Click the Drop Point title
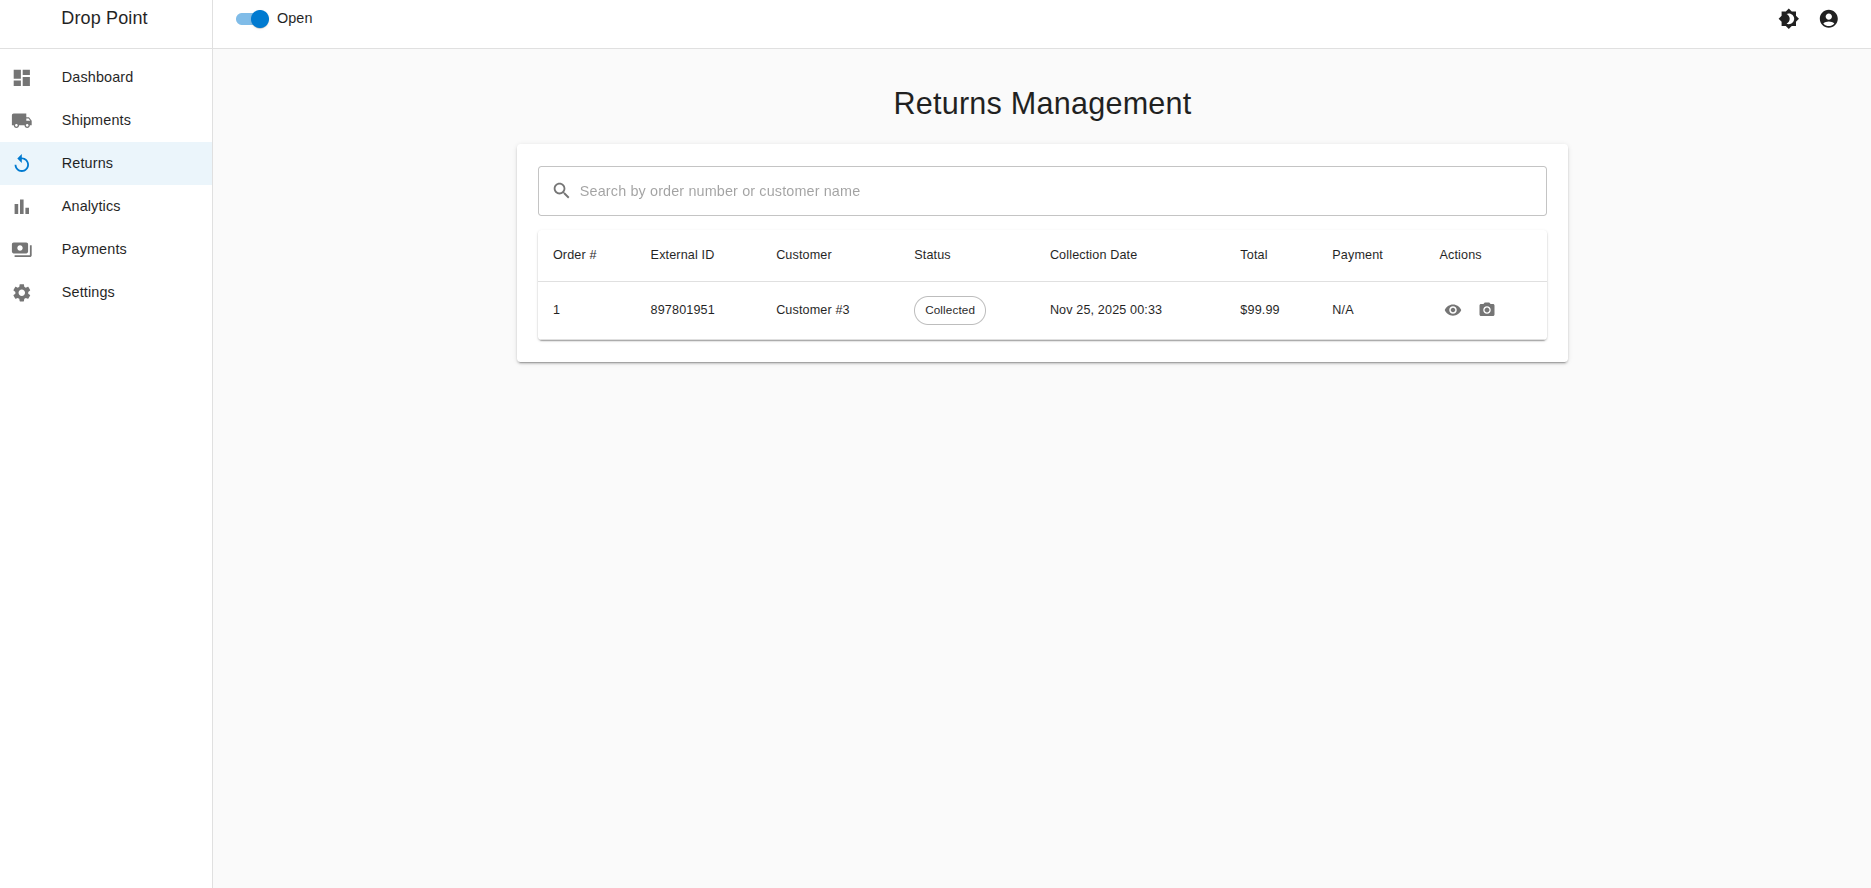This screenshot has height=888, width=1871. [x=104, y=18]
